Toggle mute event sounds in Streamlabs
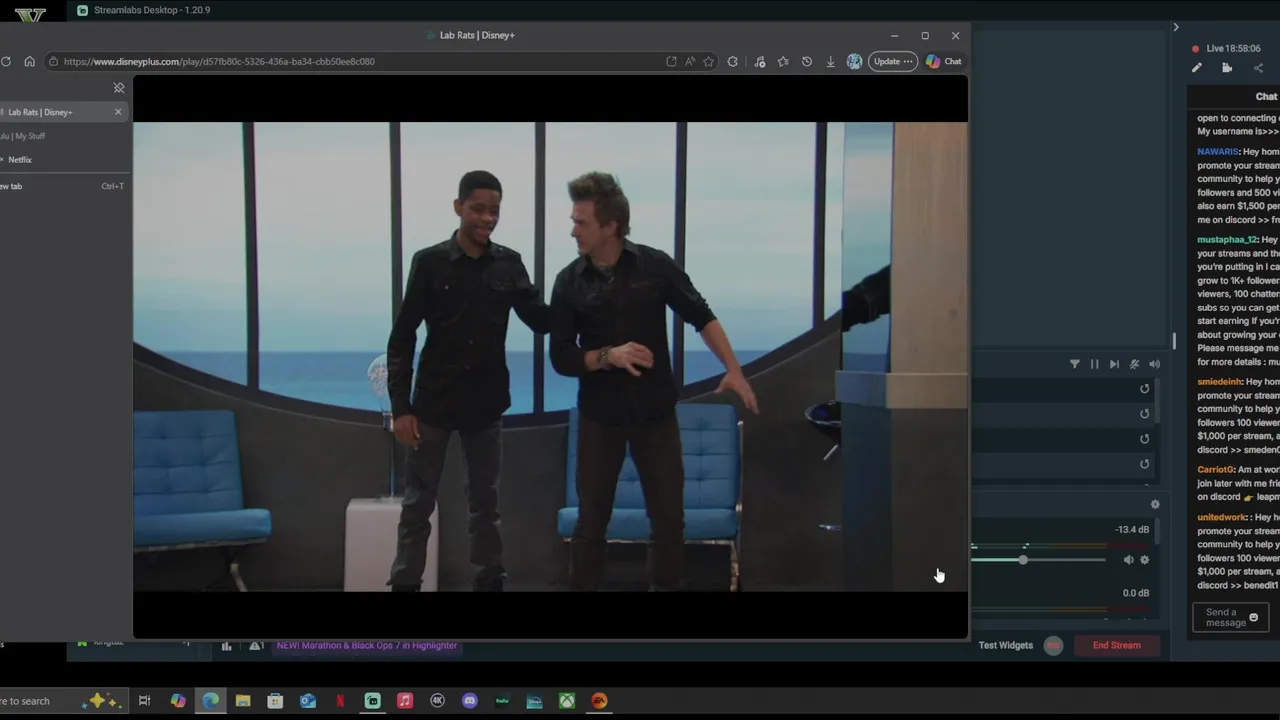The image size is (1280, 720). (x=1134, y=364)
